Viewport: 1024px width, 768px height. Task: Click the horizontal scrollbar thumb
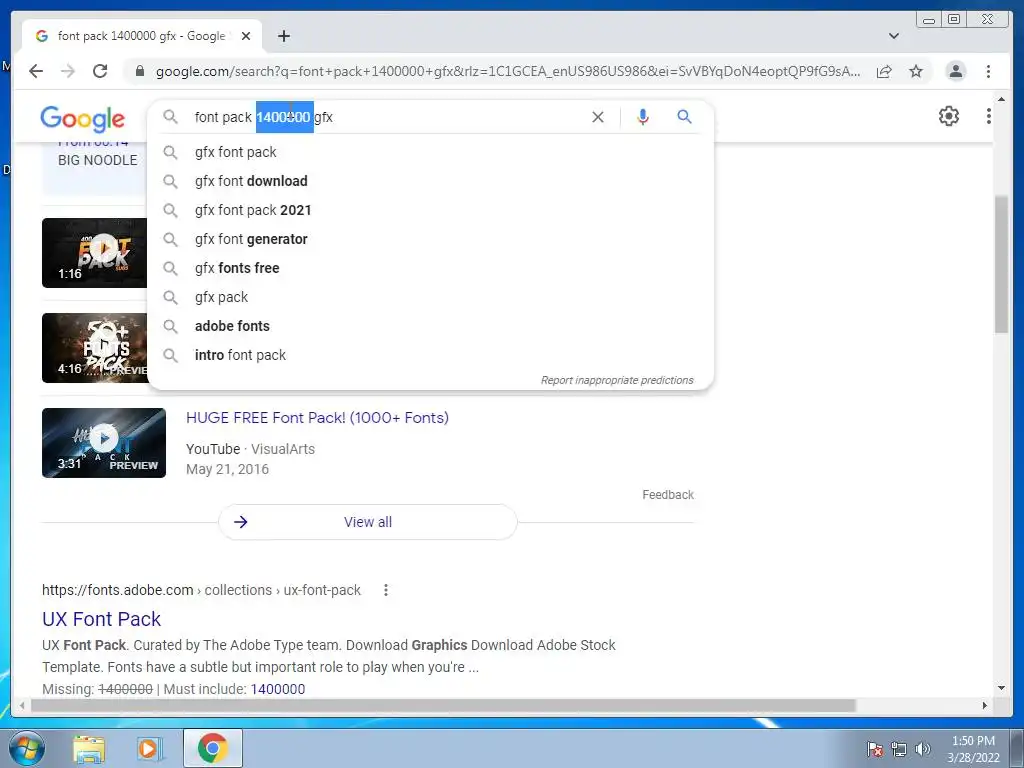(x=443, y=706)
